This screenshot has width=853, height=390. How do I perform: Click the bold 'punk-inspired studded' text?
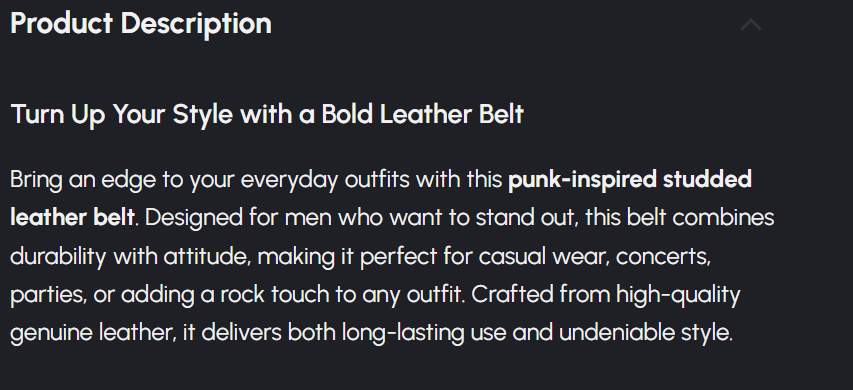point(630,180)
